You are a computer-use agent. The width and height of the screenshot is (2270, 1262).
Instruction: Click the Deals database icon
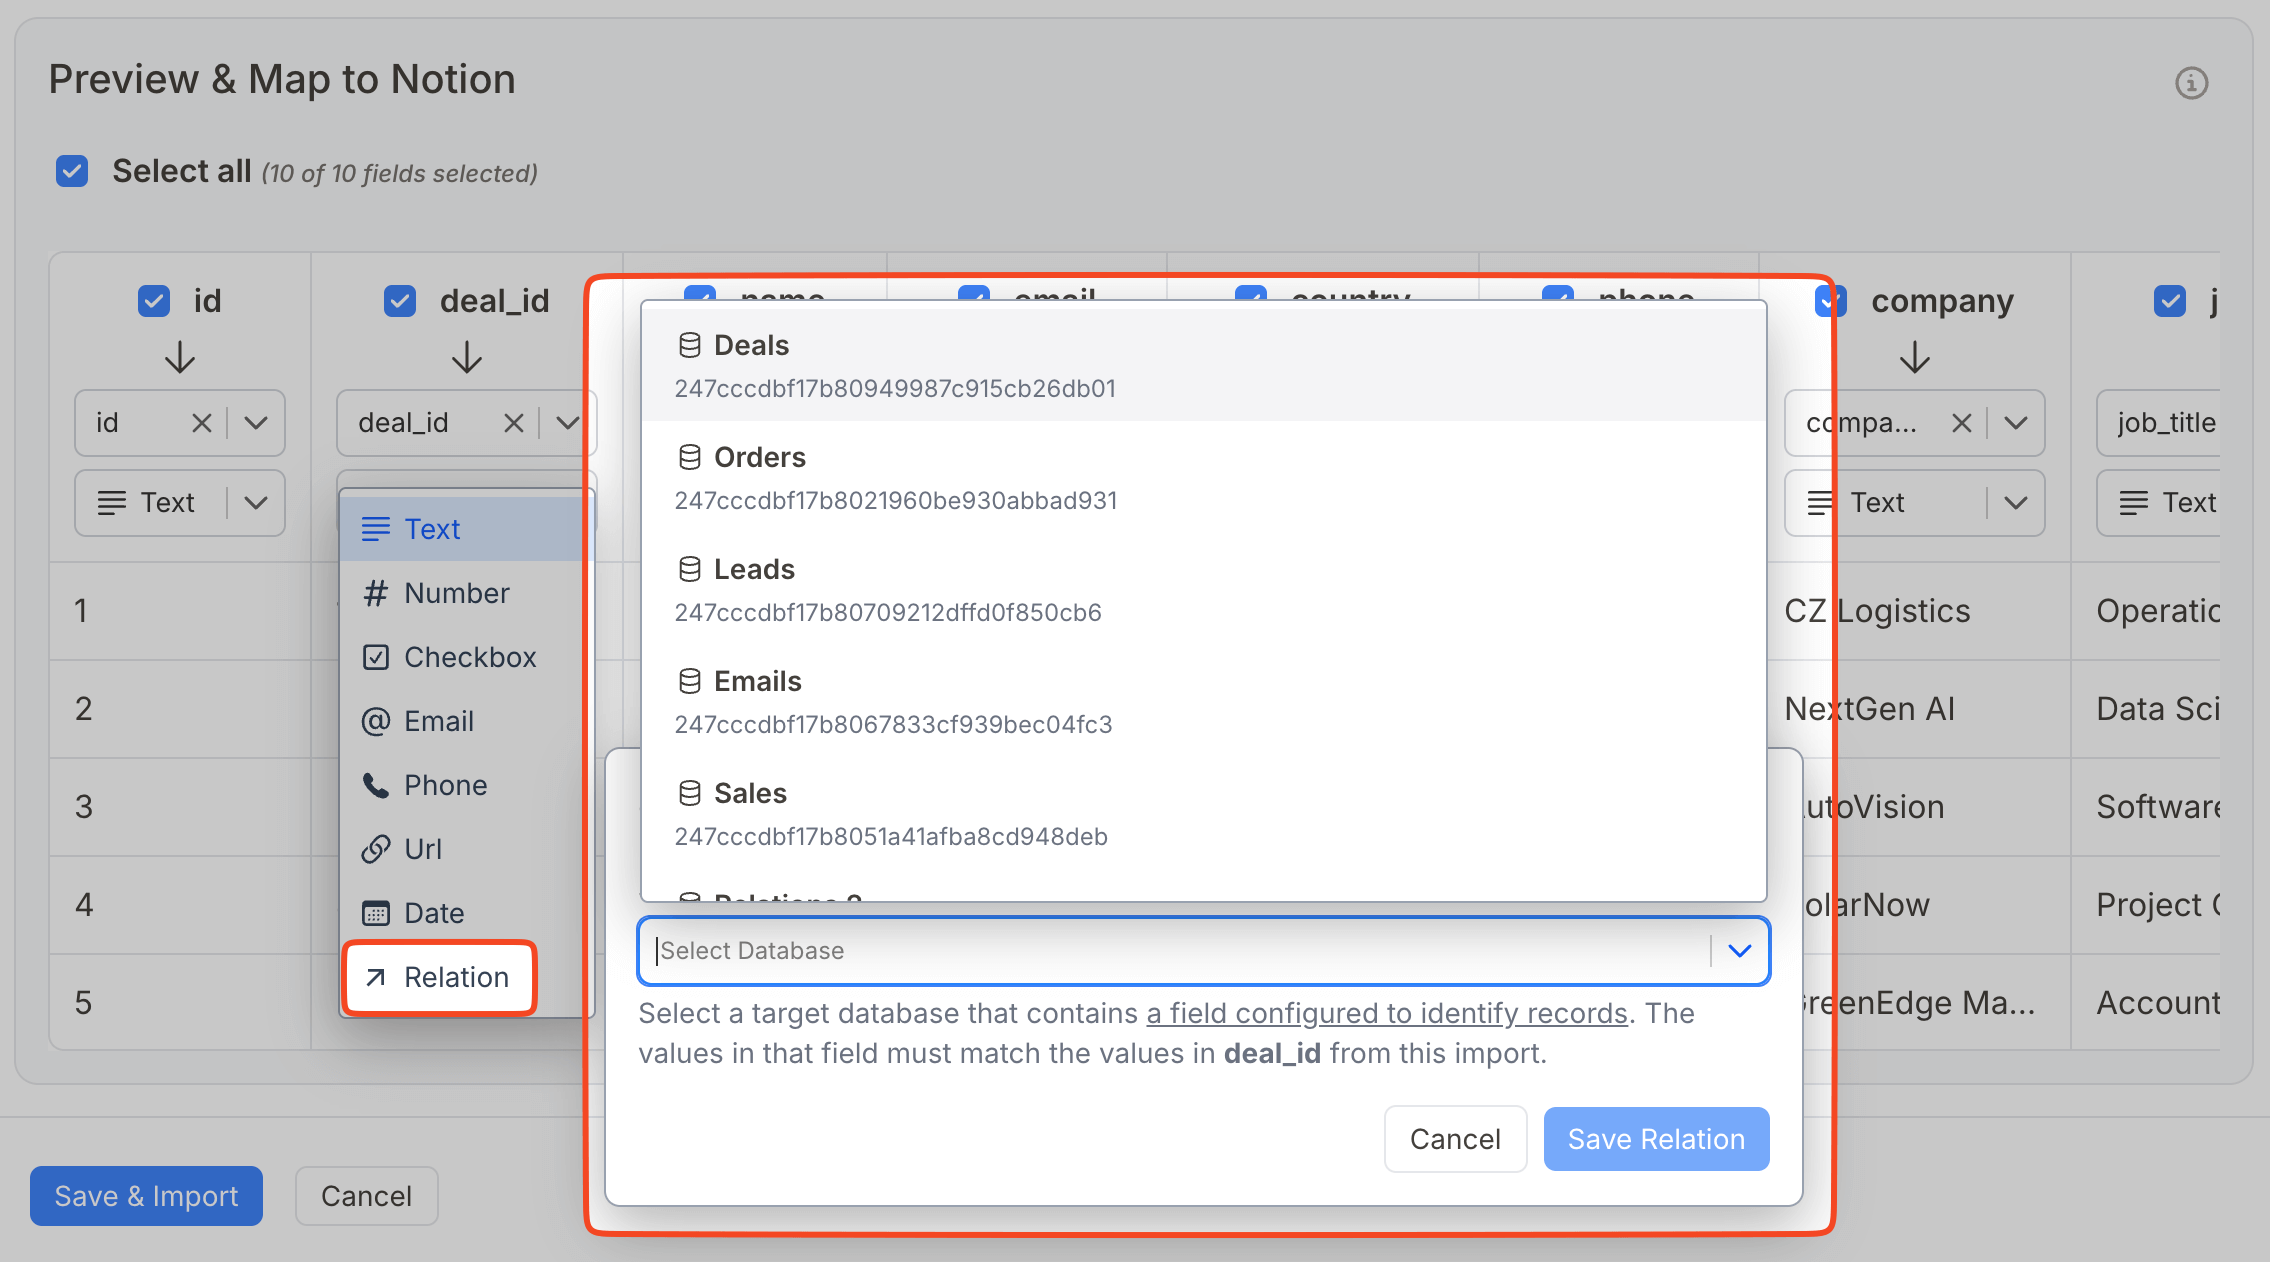(689, 345)
